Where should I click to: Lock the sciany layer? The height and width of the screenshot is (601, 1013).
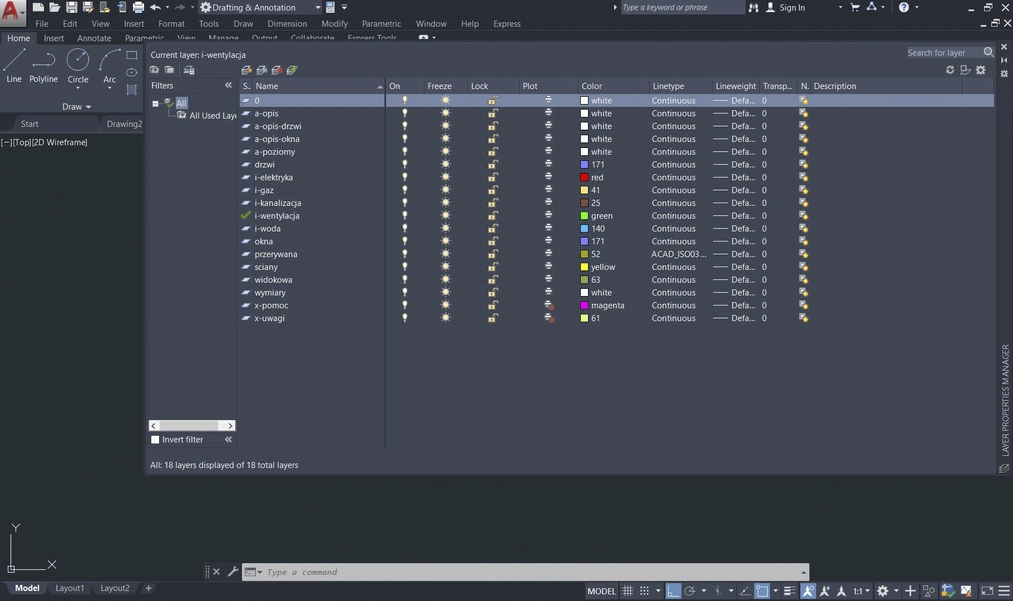(493, 267)
